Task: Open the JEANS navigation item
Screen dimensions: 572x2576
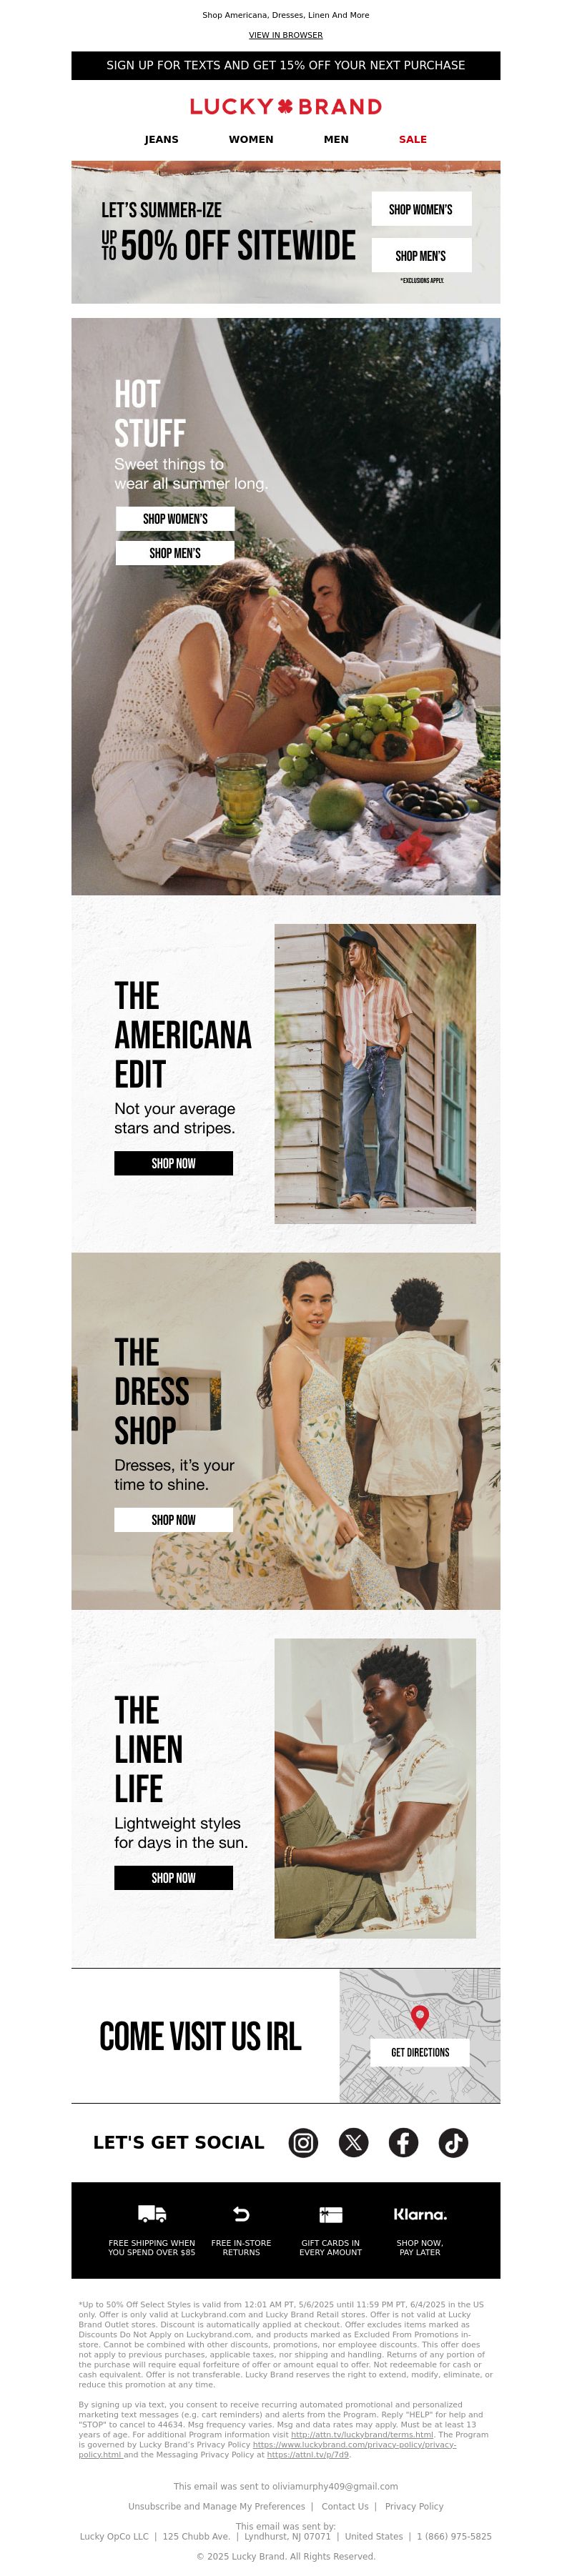Action: [x=161, y=139]
